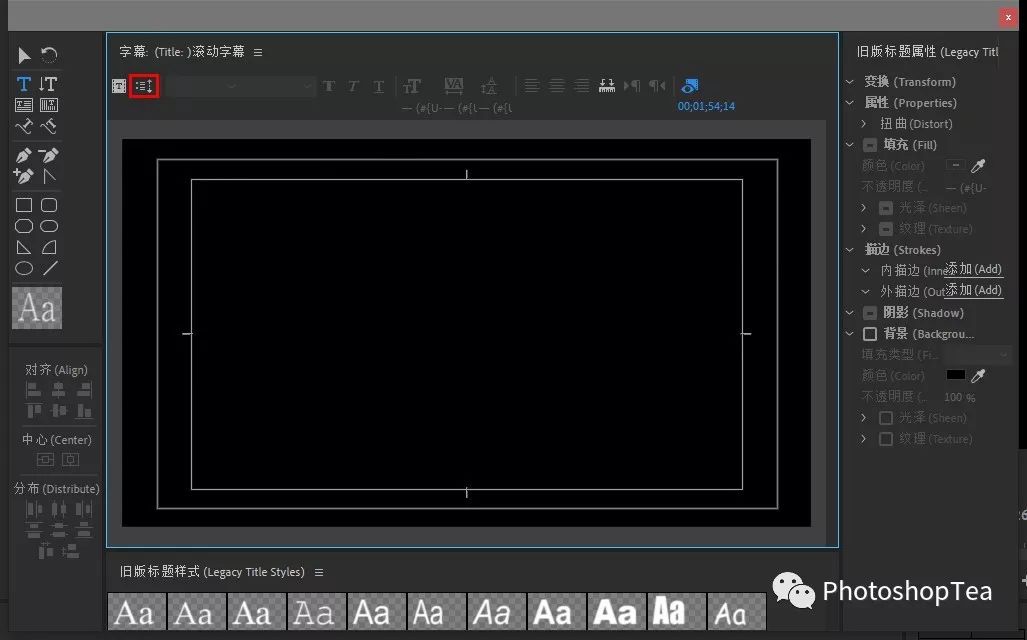1027x640 pixels.
Task: Select the Add Anchor Point tool
Action: click(x=24, y=176)
